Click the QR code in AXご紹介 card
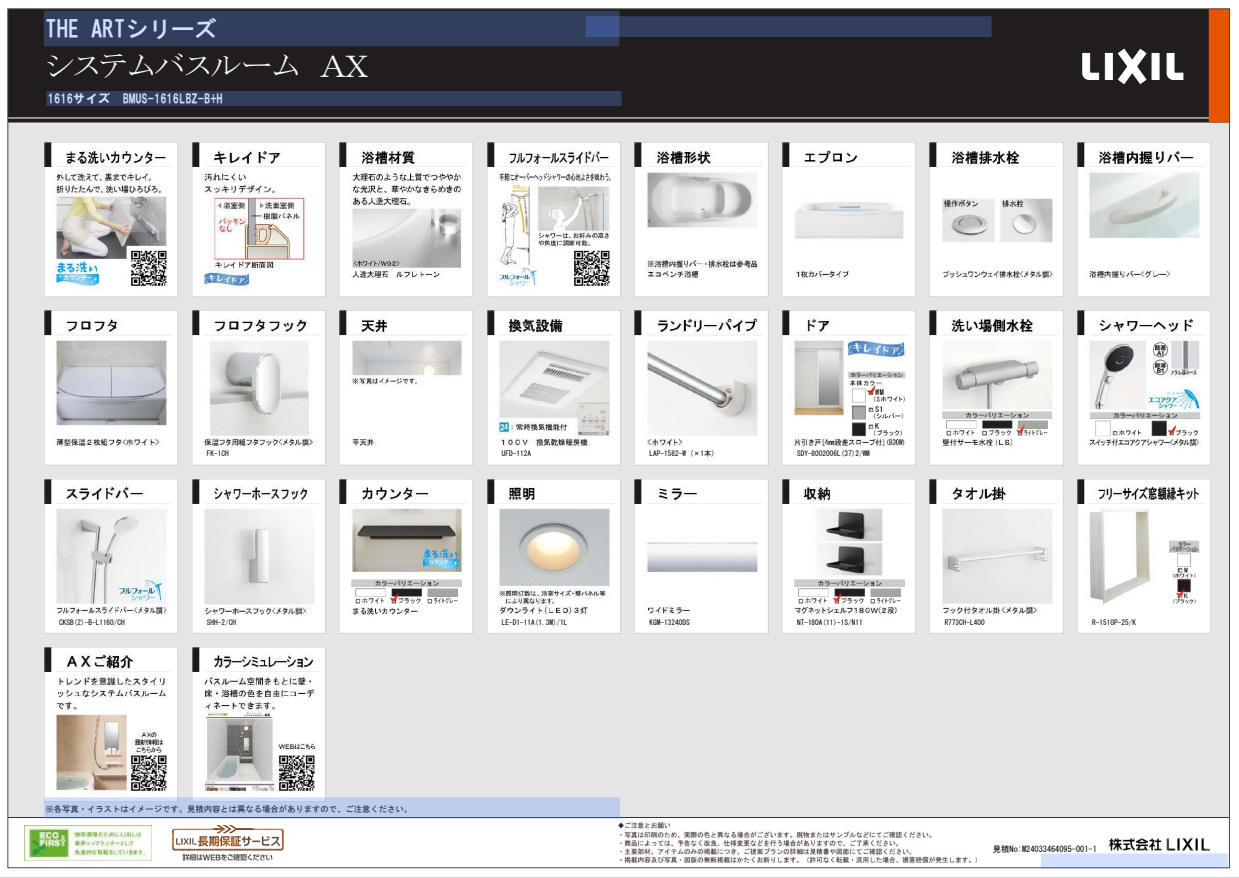This screenshot has height=878, width=1239. (149, 772)
